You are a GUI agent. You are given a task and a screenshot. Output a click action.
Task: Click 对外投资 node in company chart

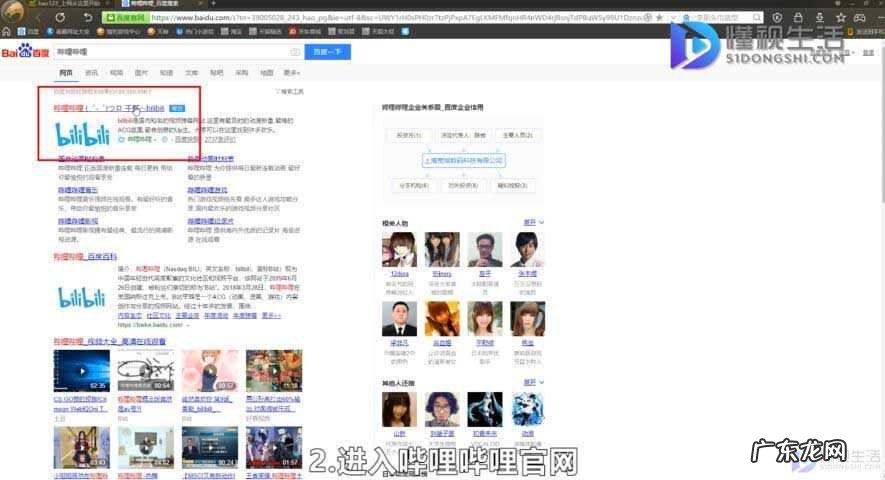pos(463,186)
